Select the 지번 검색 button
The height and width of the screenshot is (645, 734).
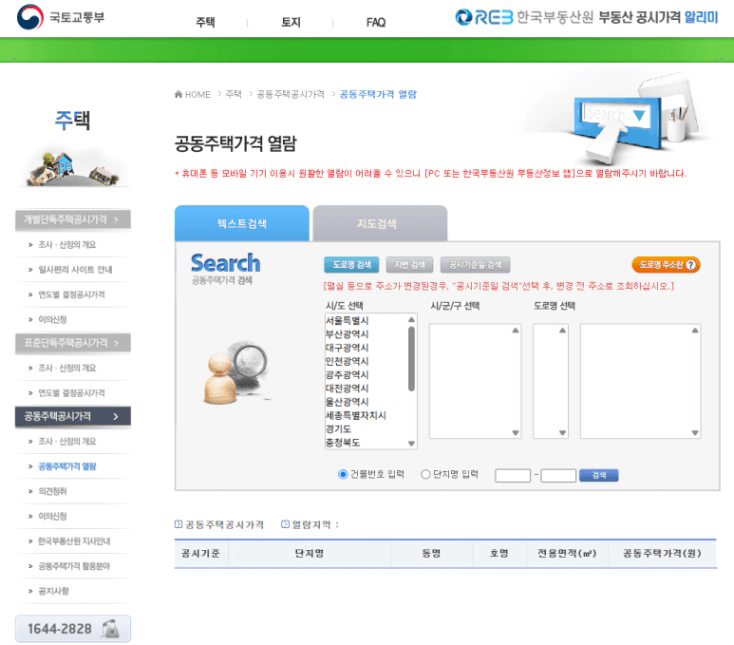(x=409, y=264)
